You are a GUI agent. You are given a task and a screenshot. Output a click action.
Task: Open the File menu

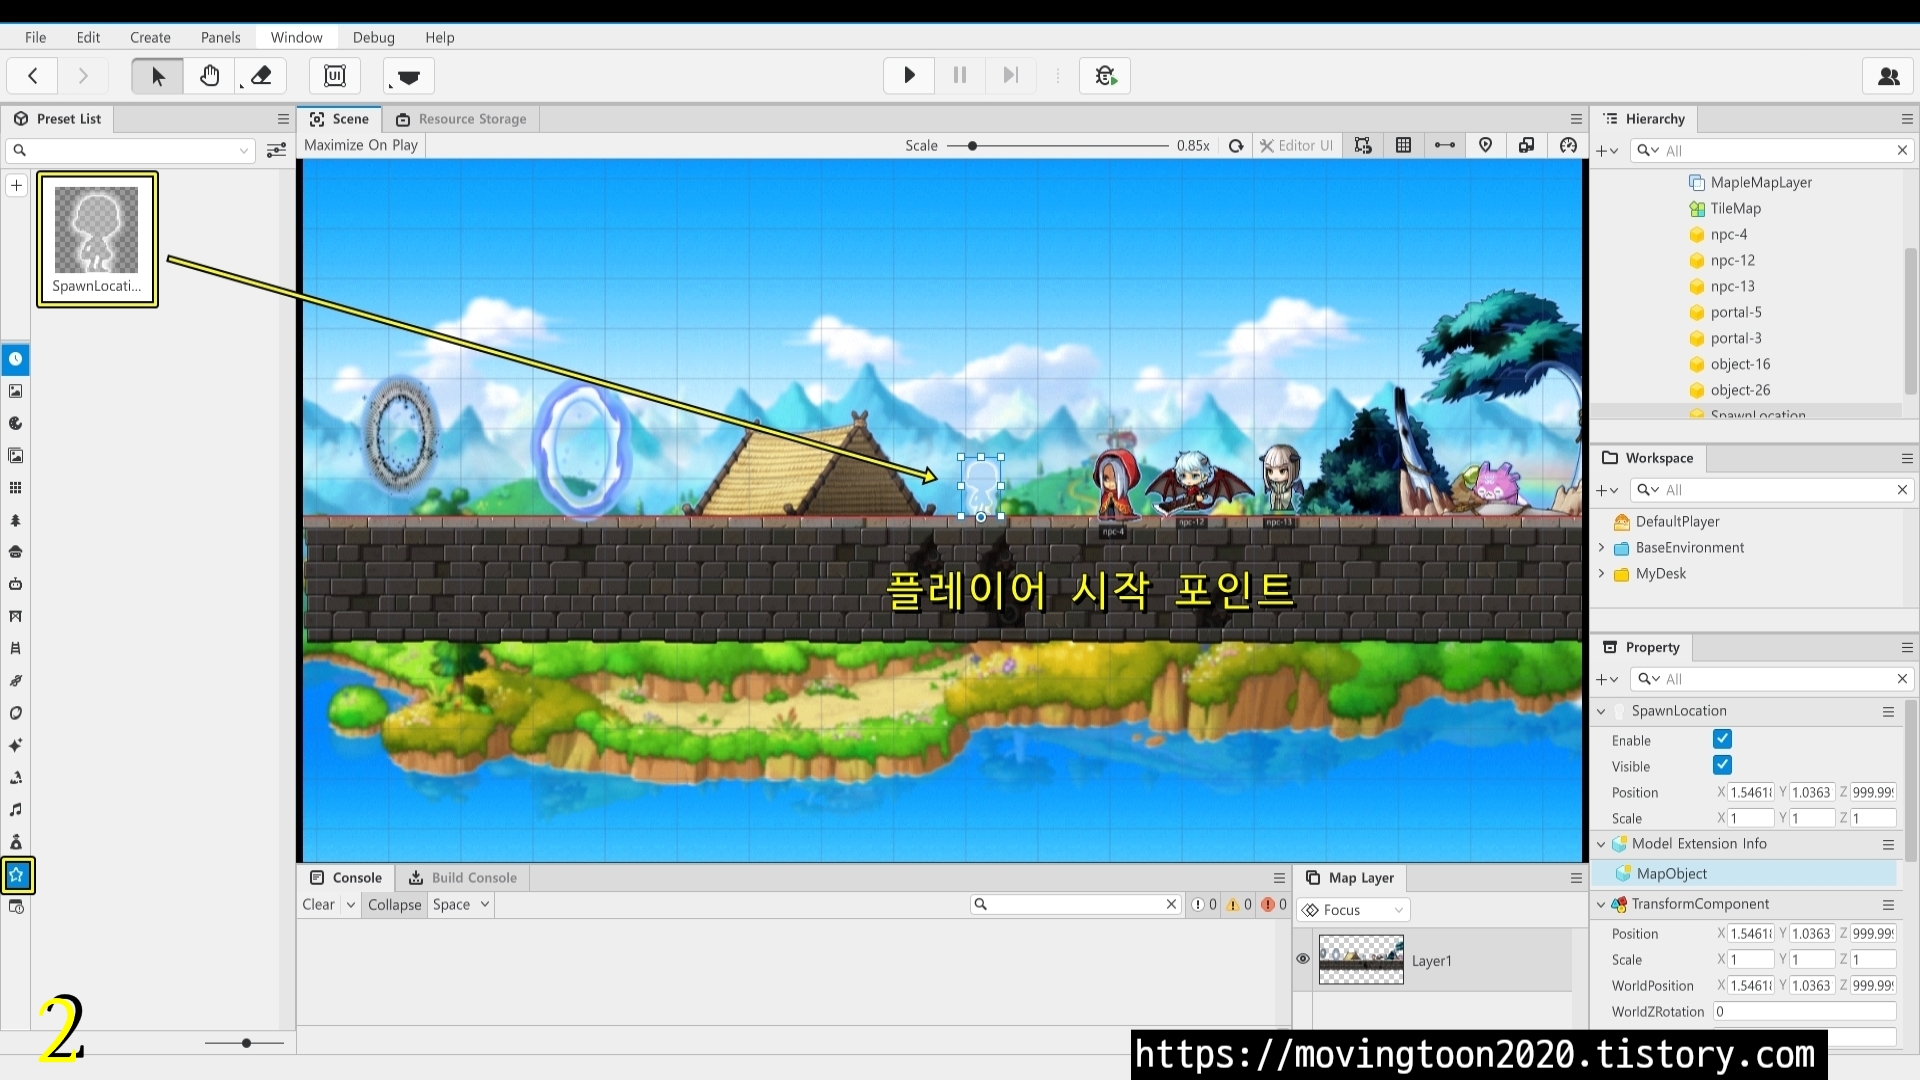click(x=35, y=37)
